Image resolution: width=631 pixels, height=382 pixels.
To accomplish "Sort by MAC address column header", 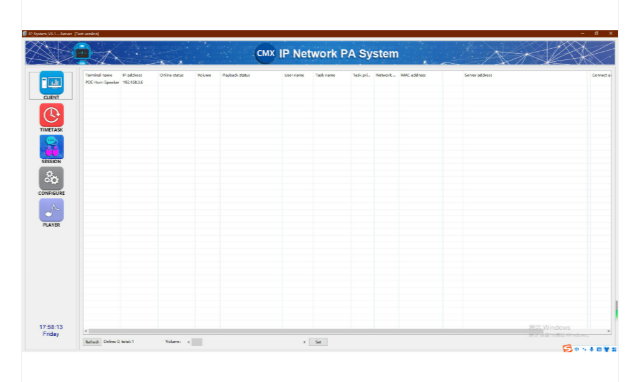I will click(x=413, y=75).
